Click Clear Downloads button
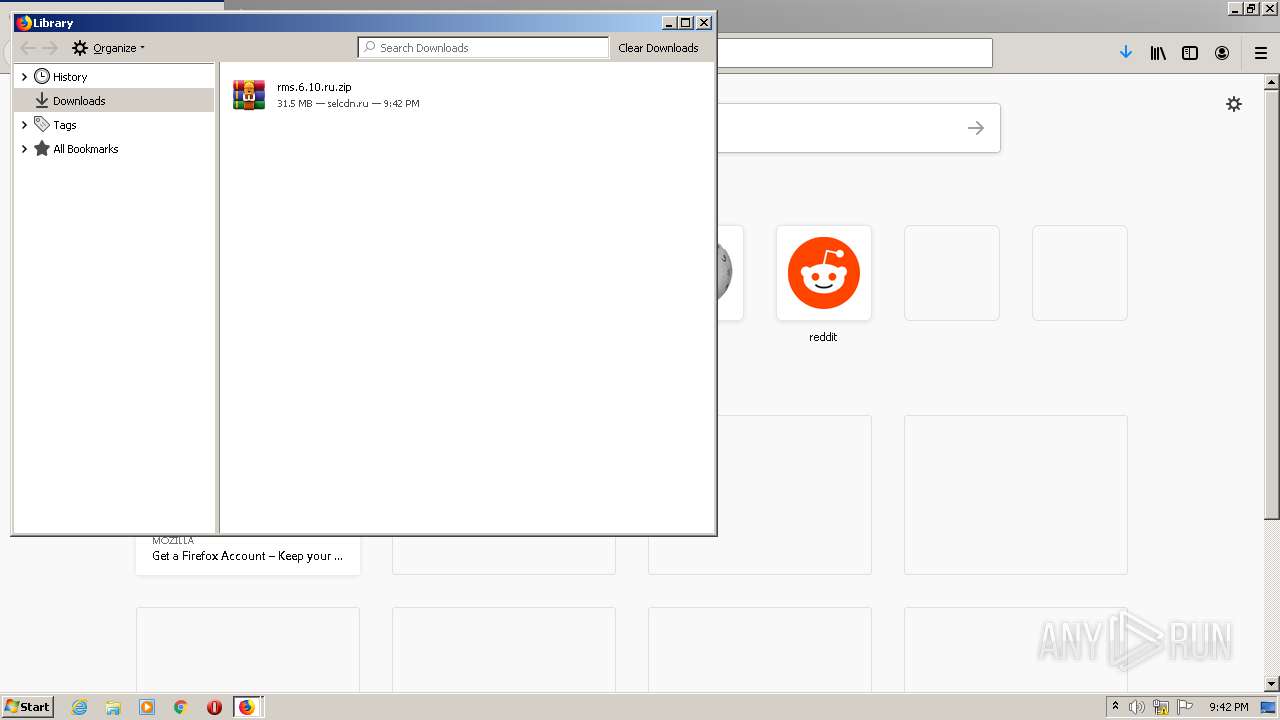This screenshot has width=1280, height=720. pyautogui.click(x=658, y=48)
